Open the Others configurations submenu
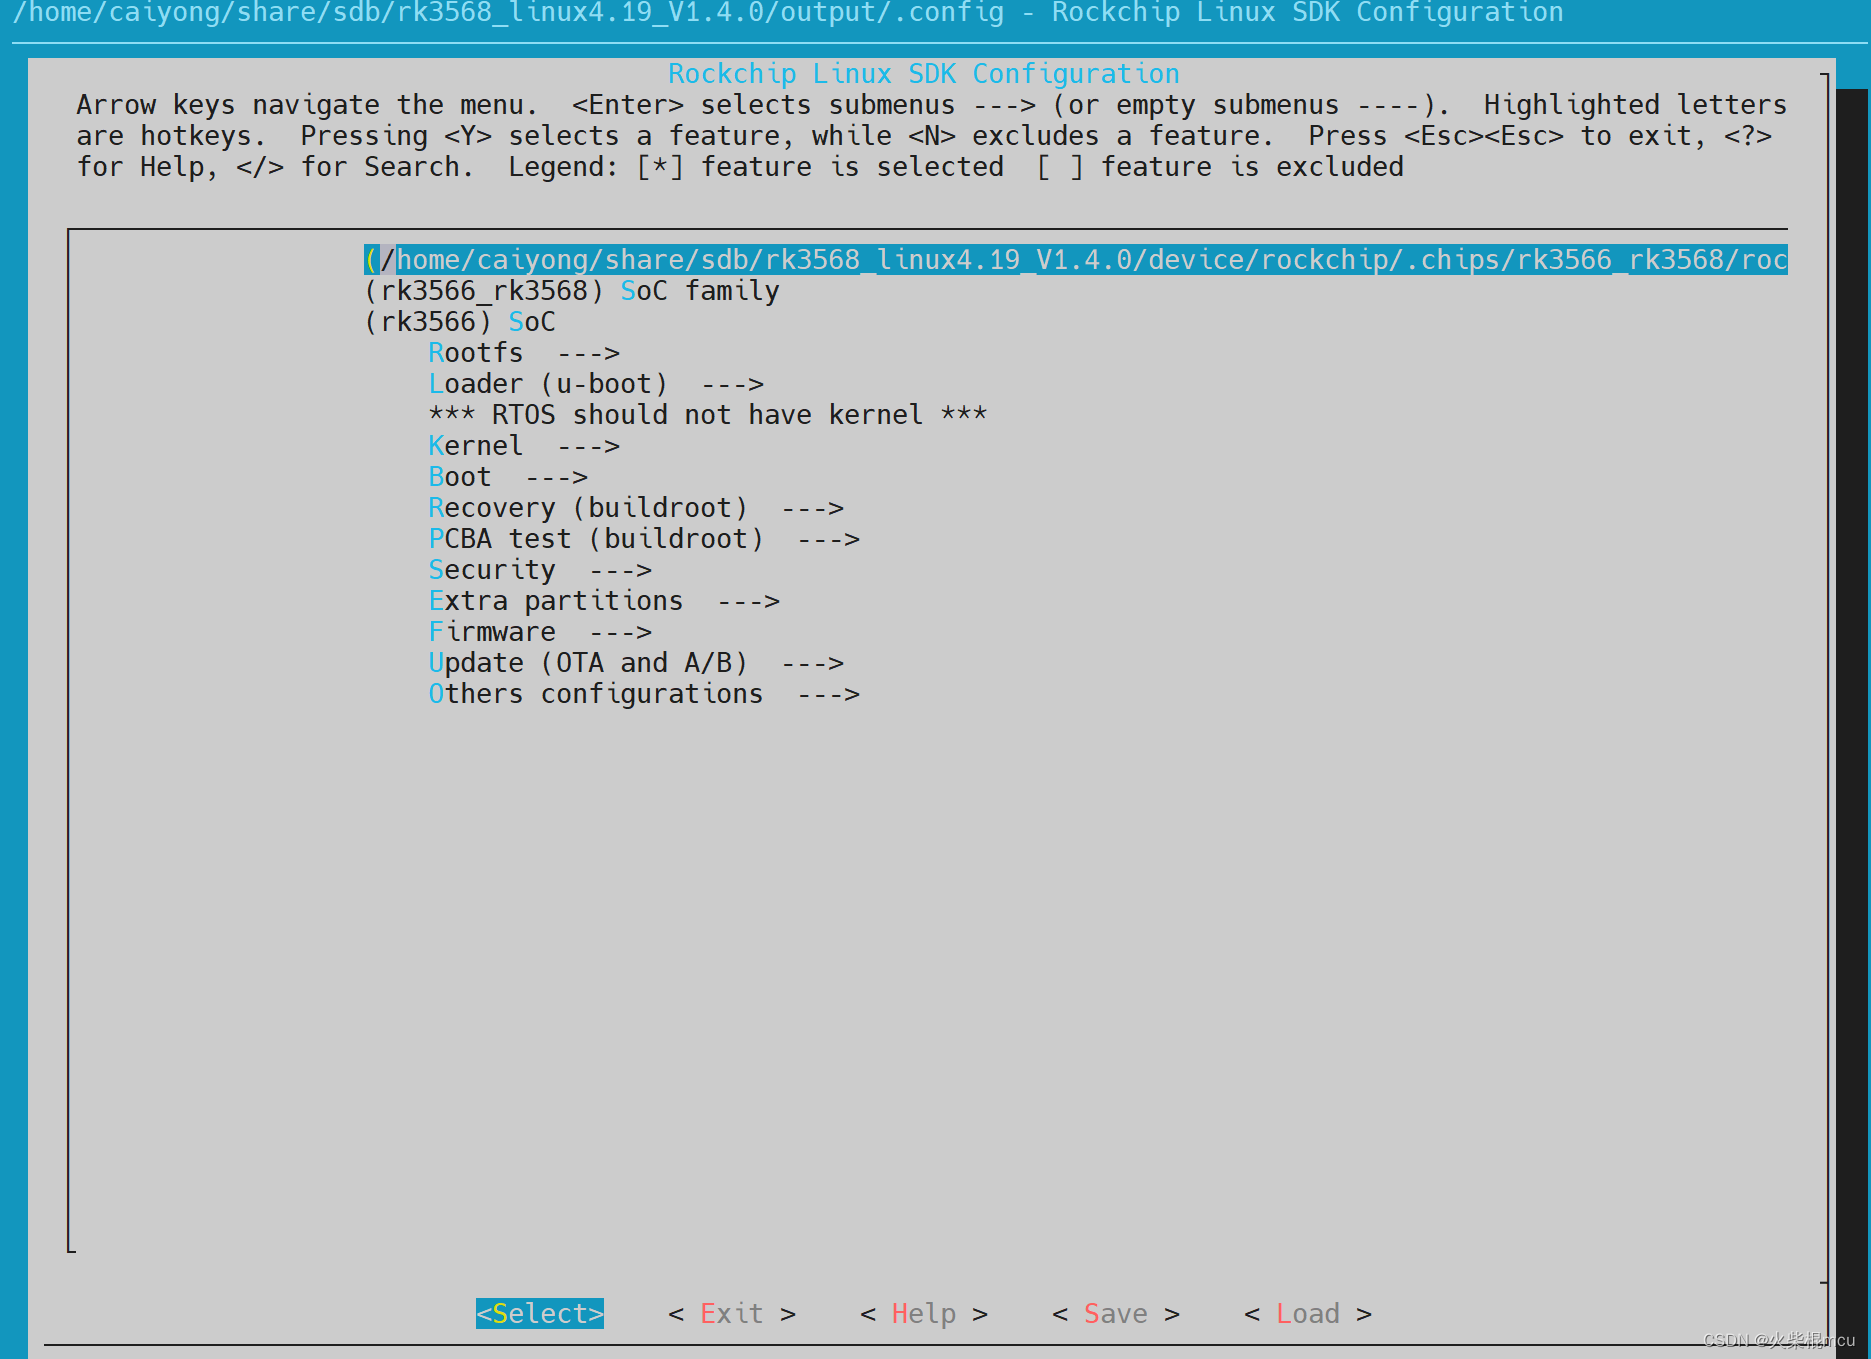This screenshot has height=1359, width=1871. pos(595,693)
